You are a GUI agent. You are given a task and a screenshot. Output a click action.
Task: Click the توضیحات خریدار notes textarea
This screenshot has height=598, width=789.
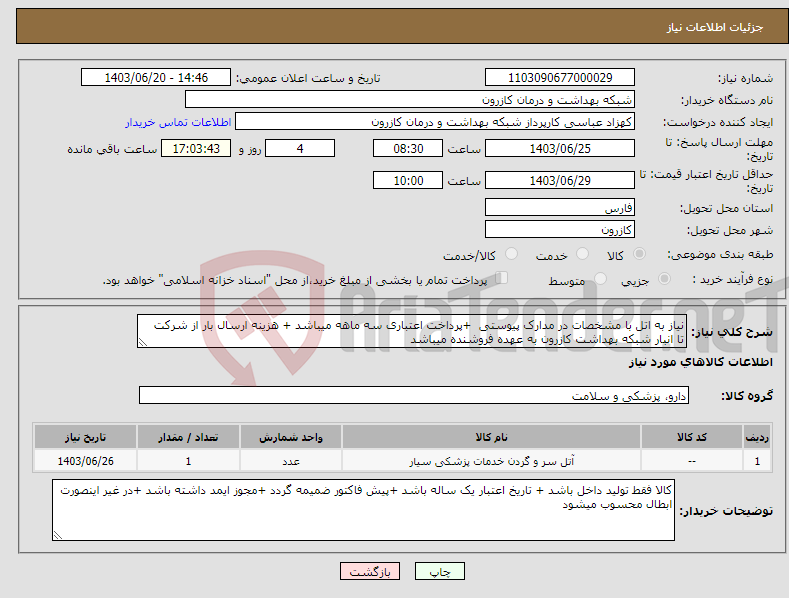coord(363,510)
